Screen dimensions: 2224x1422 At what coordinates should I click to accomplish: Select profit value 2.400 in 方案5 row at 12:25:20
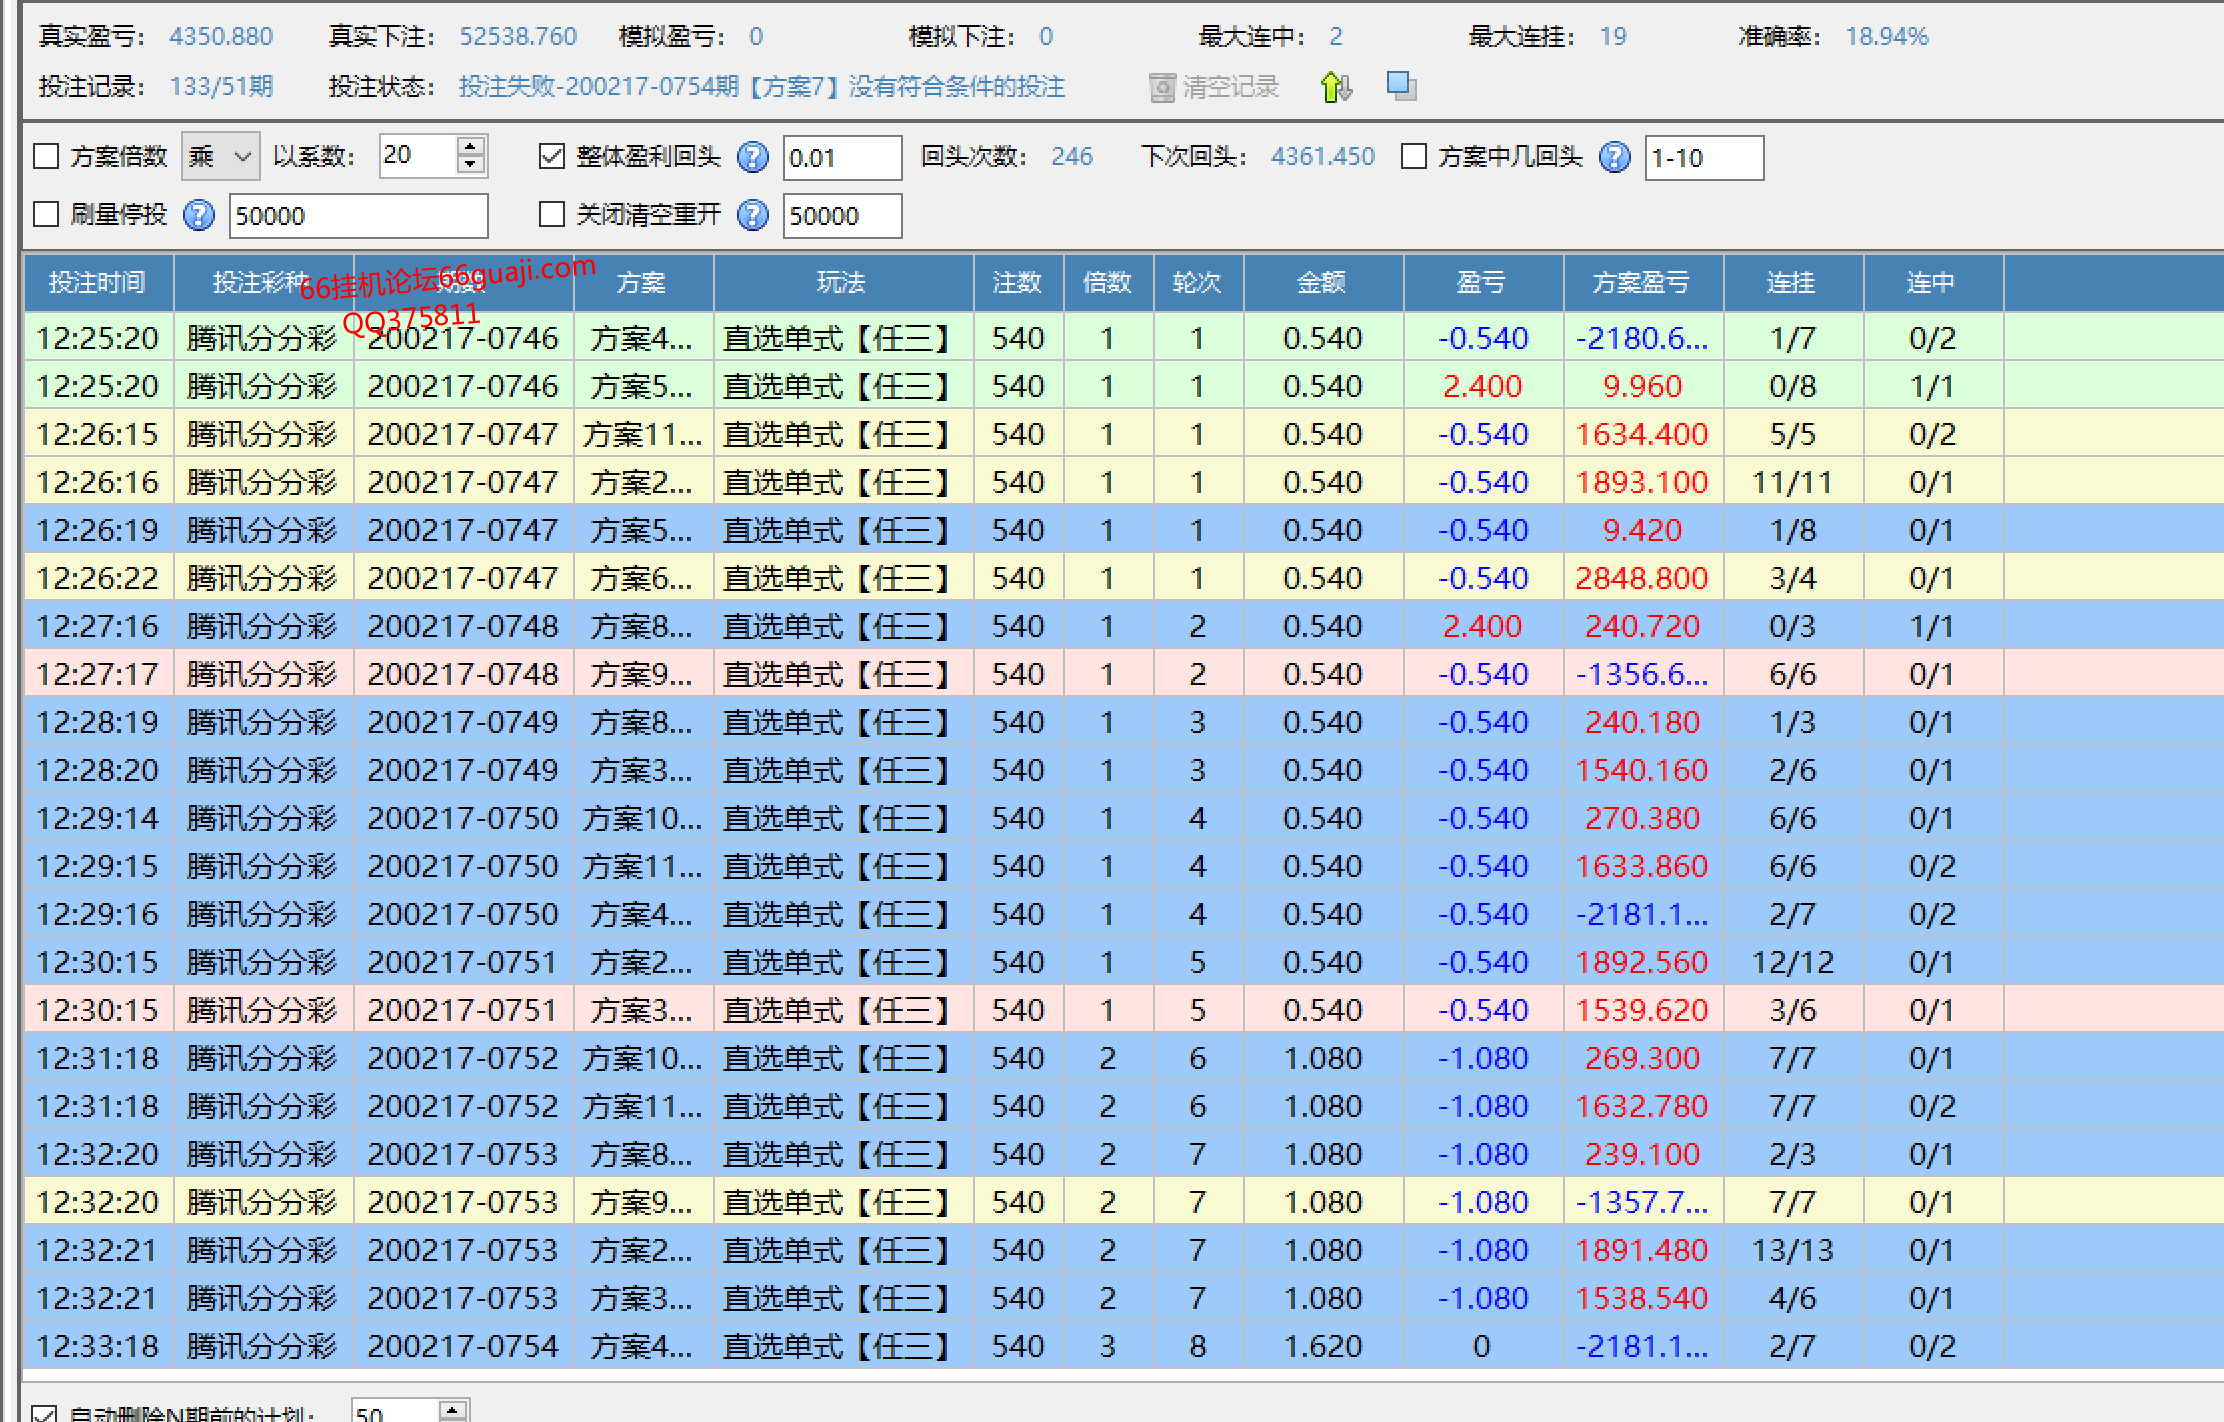1482,386
